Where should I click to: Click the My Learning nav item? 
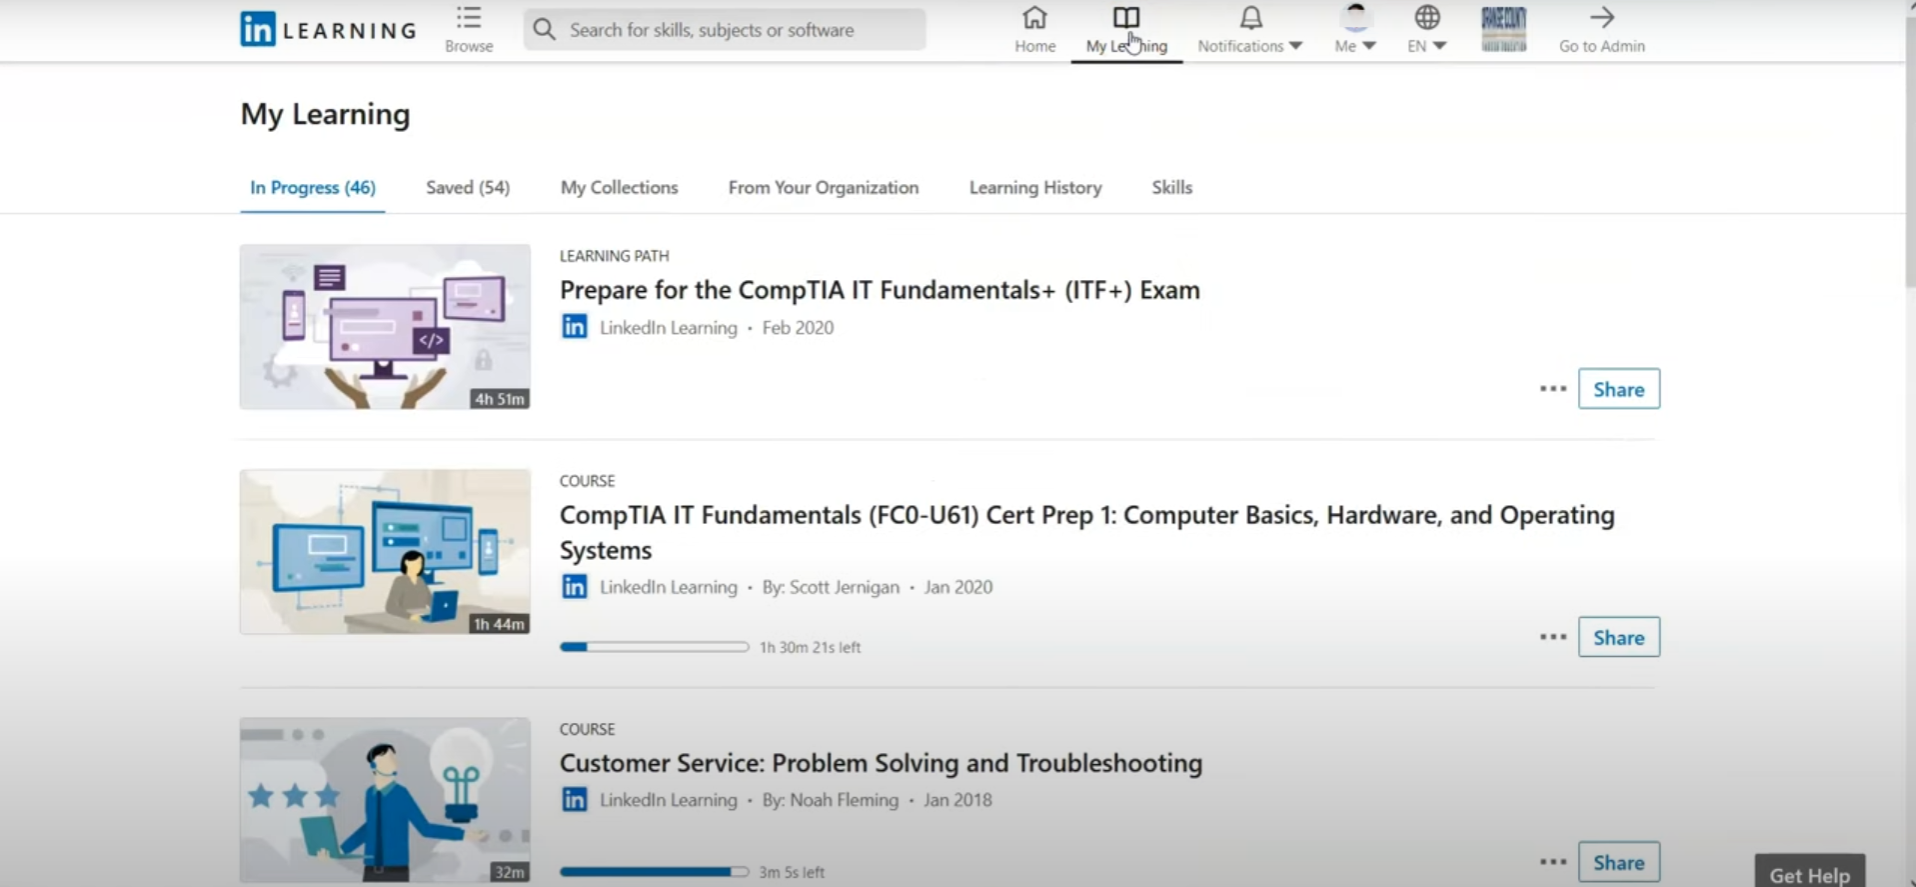(1127, 30)
